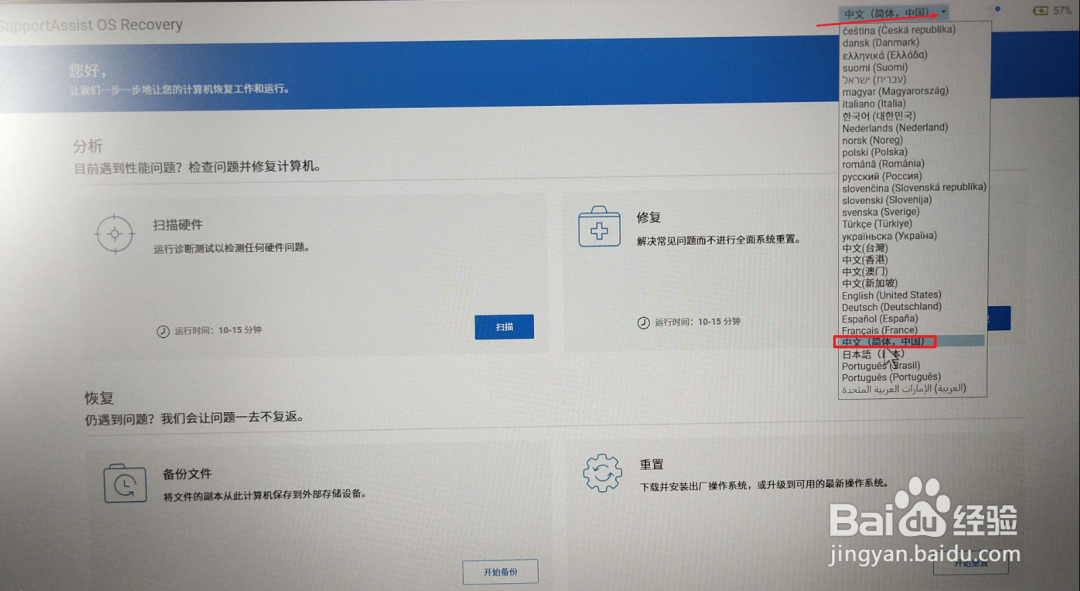Click the clock icon beside the scan run time

pos(163,331)
